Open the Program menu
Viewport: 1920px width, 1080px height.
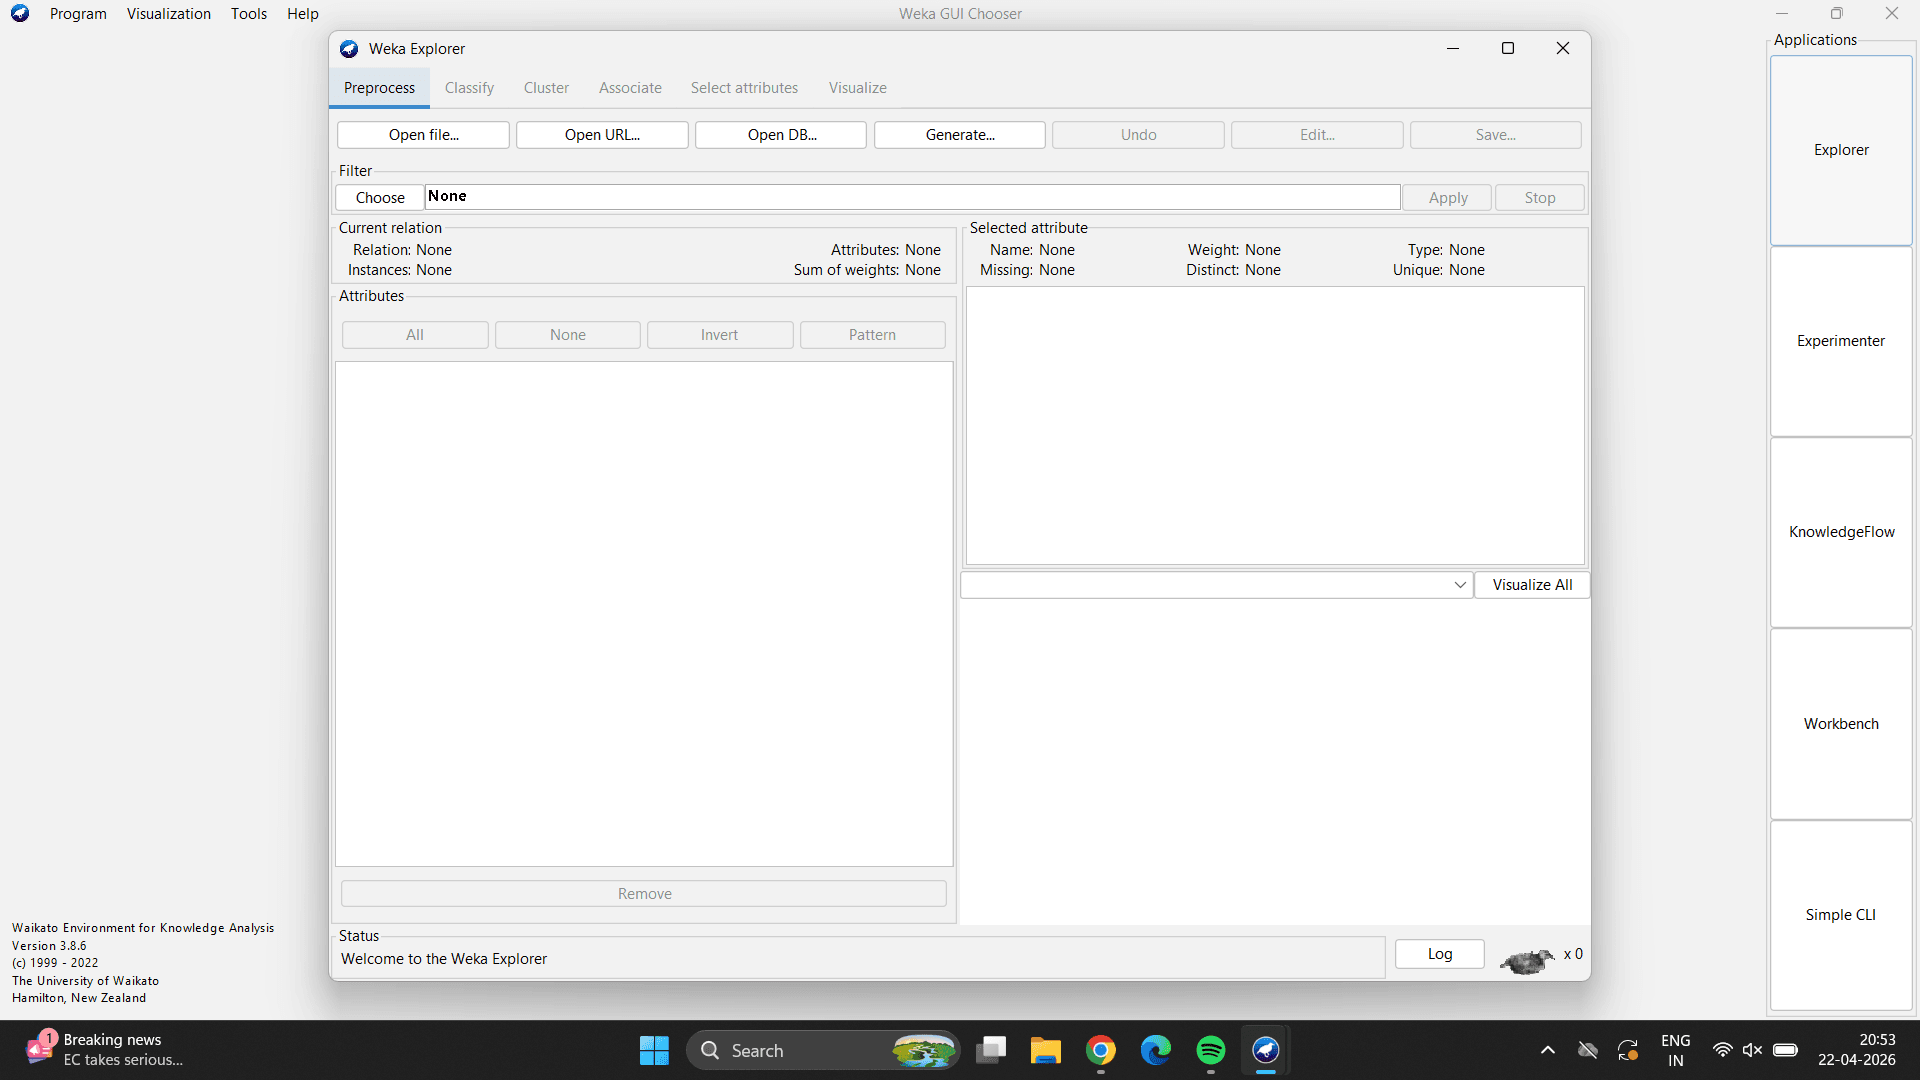click(x=78, y=13)
